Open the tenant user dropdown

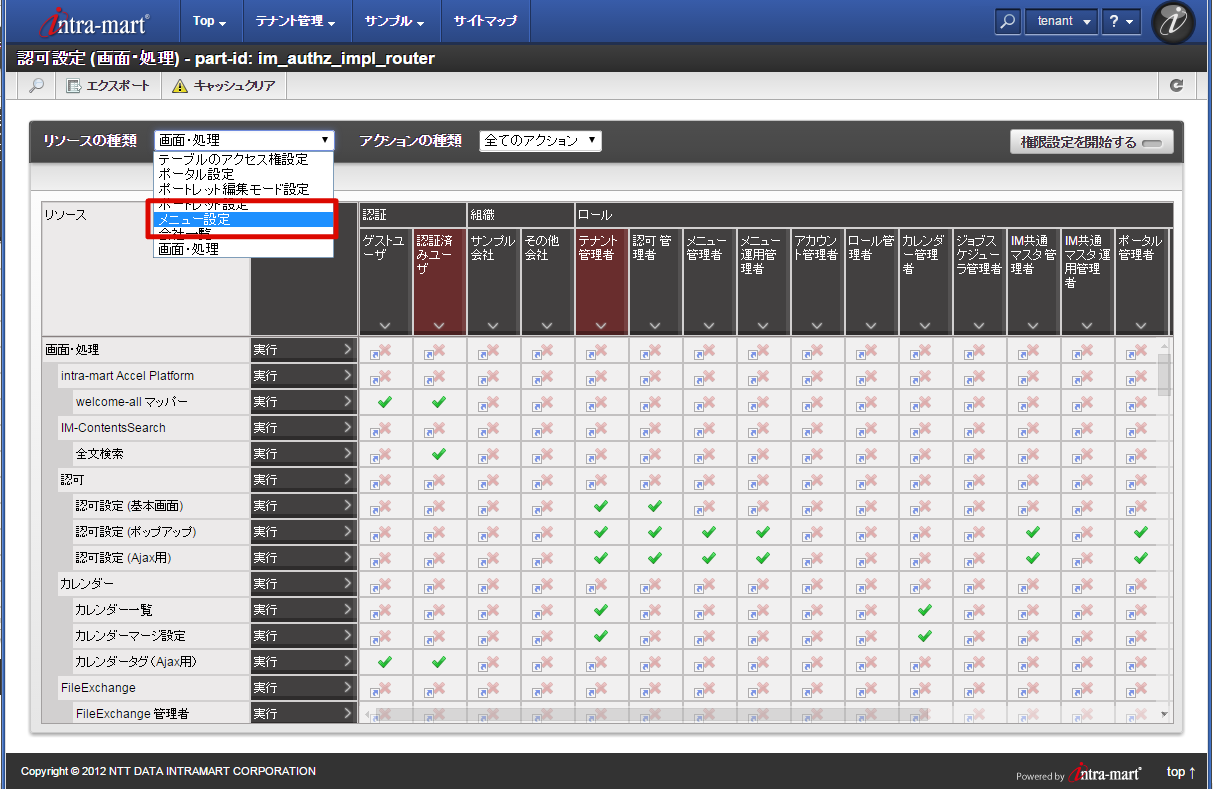(1061, 21)
